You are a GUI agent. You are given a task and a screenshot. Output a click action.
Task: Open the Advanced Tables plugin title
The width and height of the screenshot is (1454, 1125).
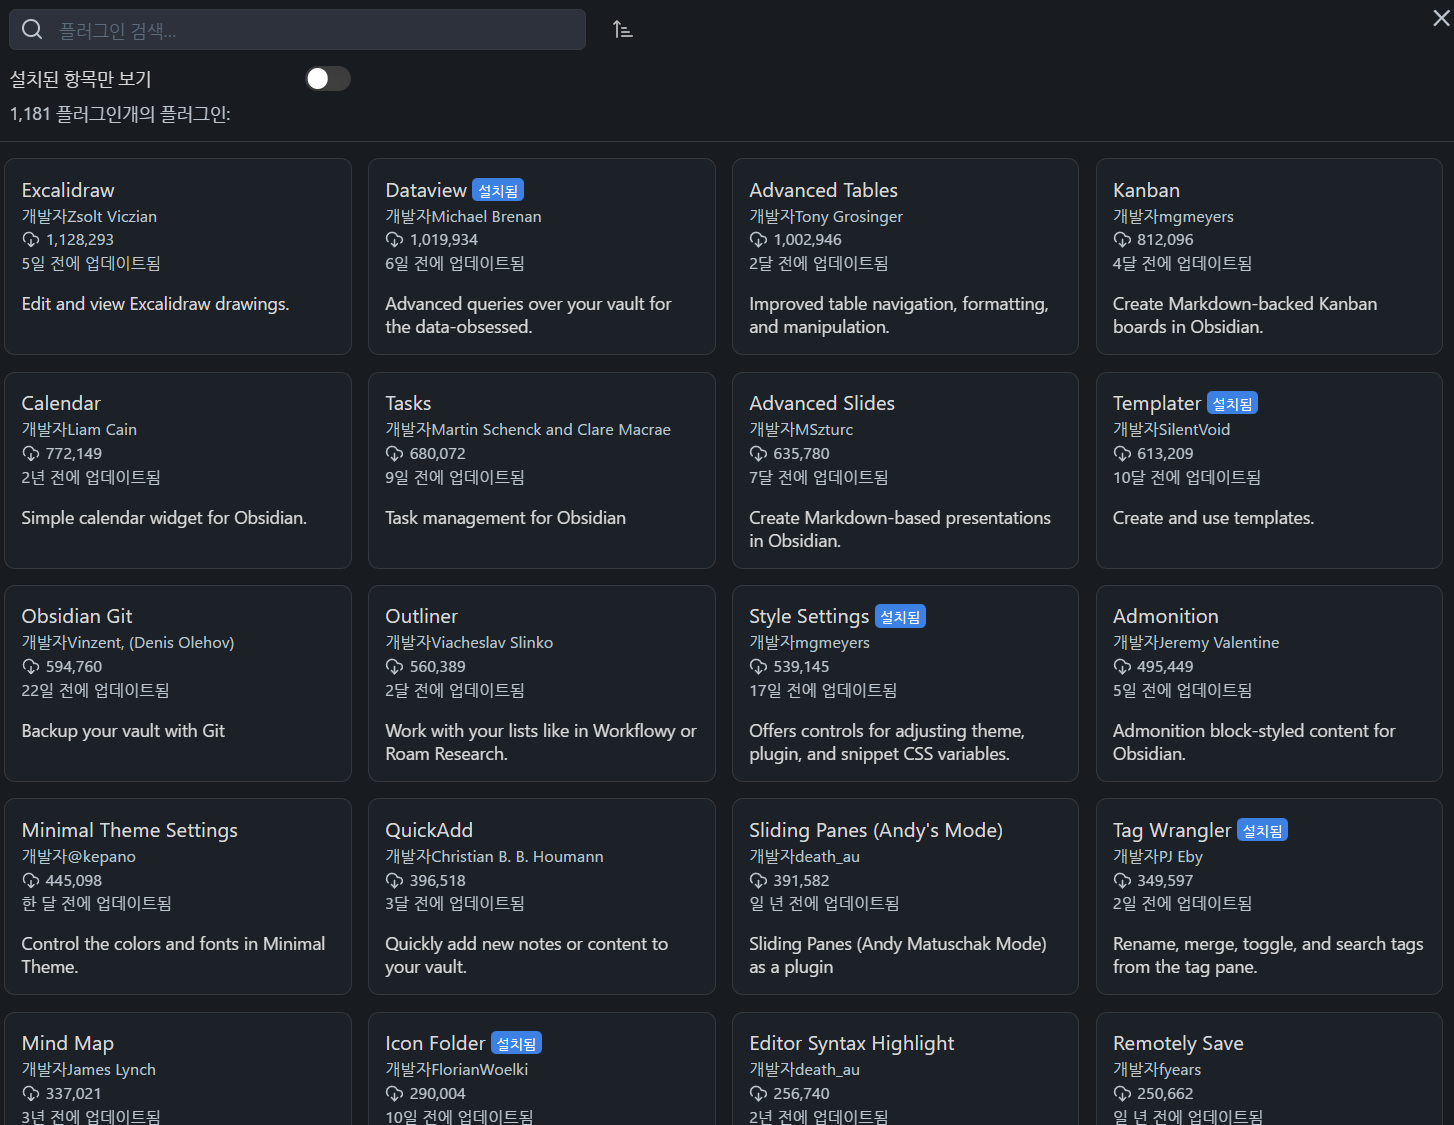[823, 190]
